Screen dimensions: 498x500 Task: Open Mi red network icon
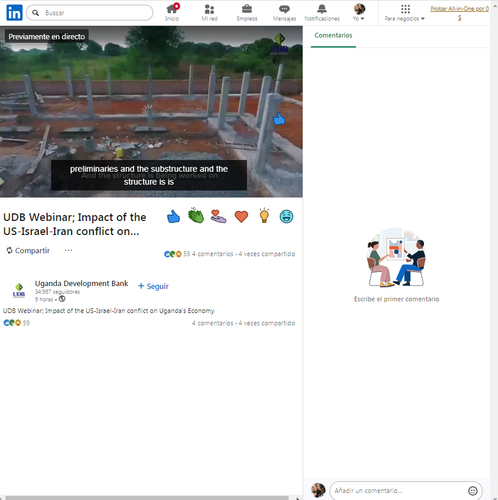pyautogui.click(x=209, y=12)
